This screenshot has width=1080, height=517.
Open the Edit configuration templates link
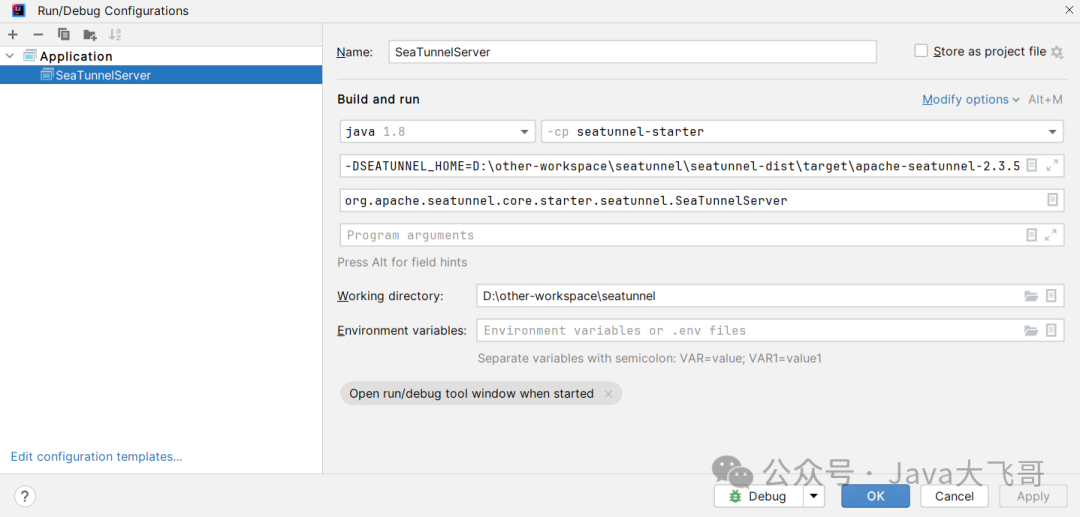(96, 456)
